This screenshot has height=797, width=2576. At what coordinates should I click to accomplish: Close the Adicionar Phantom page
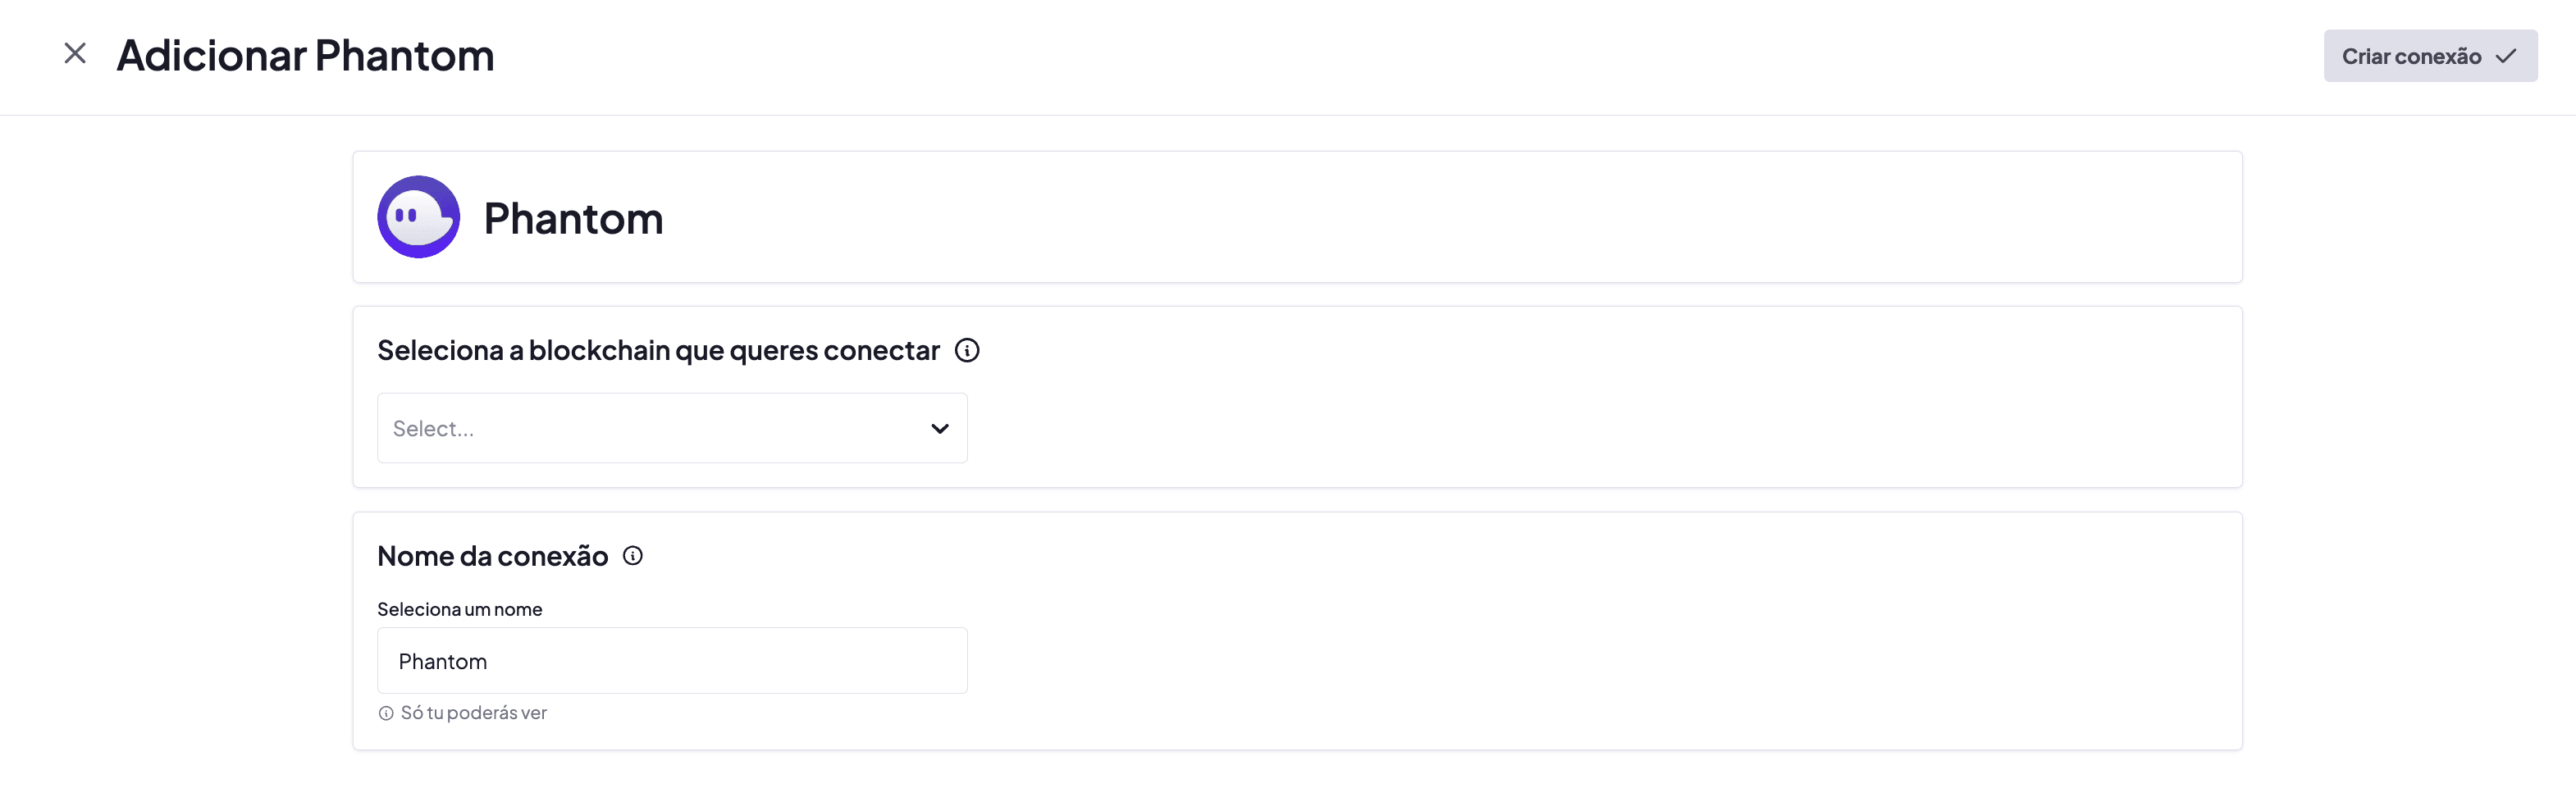(75, 54)
